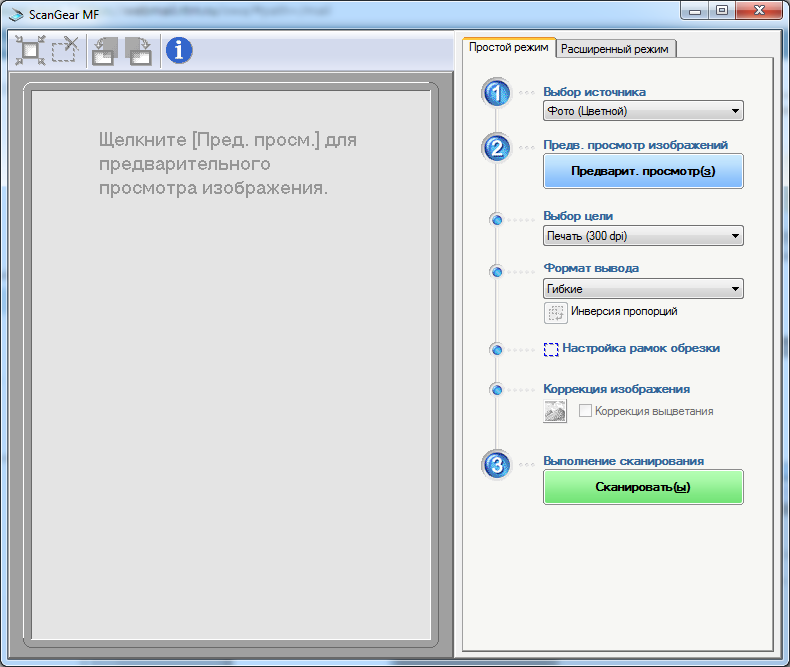Click the rotate left toolbar icon
790x667 pixels.
[x=104, y=50]
